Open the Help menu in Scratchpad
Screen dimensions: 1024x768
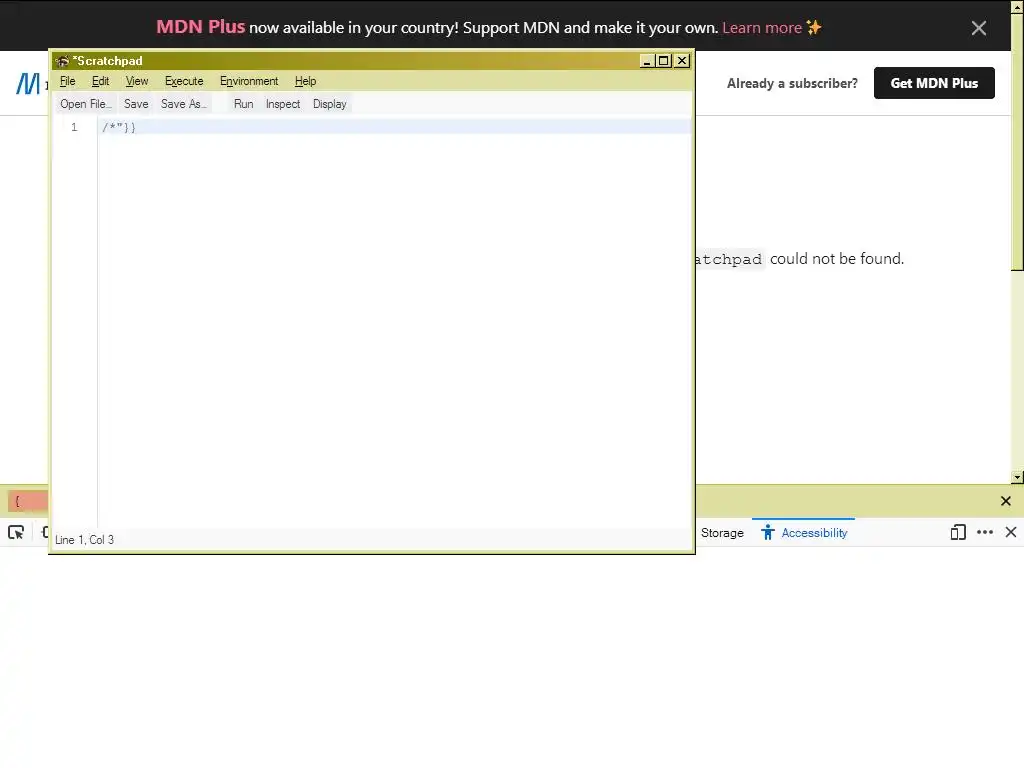point(305,81)
